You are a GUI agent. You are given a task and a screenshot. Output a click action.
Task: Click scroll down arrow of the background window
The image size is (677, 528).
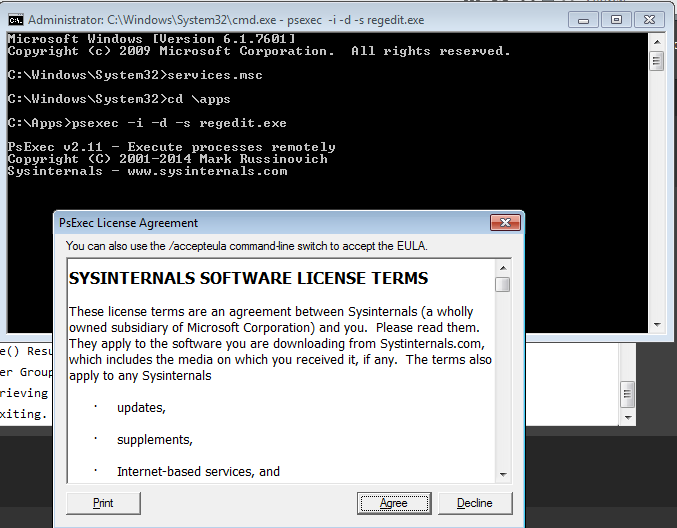[627, 417]
